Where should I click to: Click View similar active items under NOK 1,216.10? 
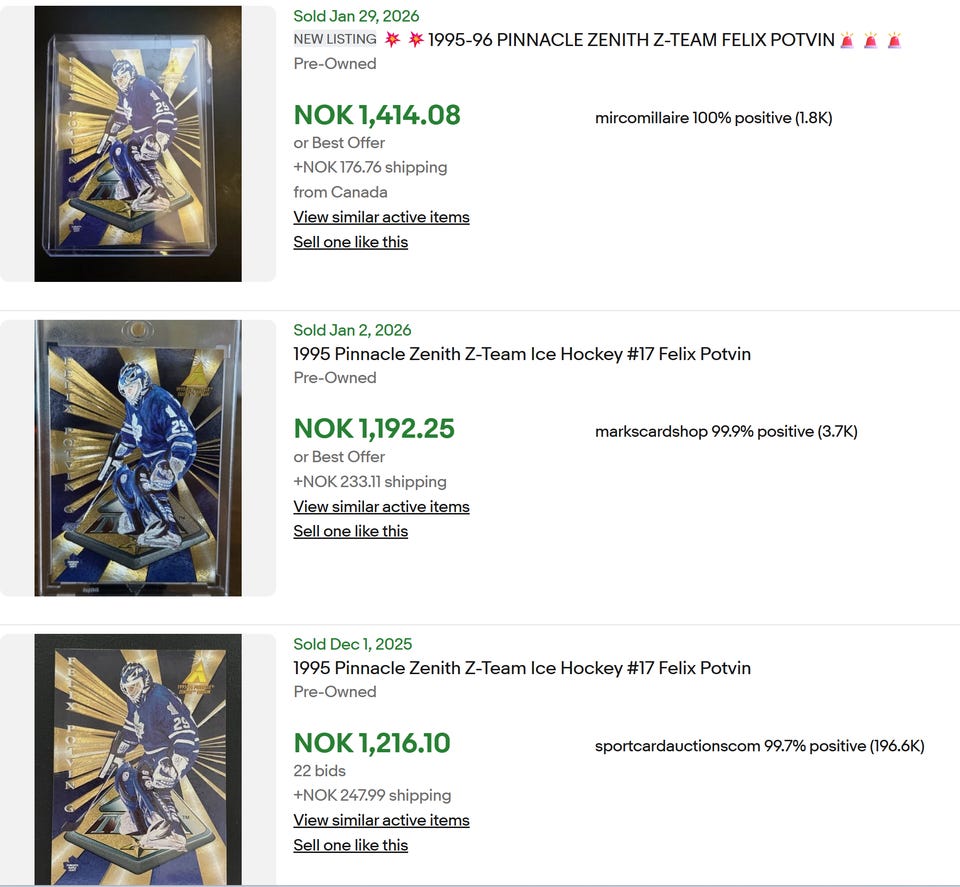[381, 820]
